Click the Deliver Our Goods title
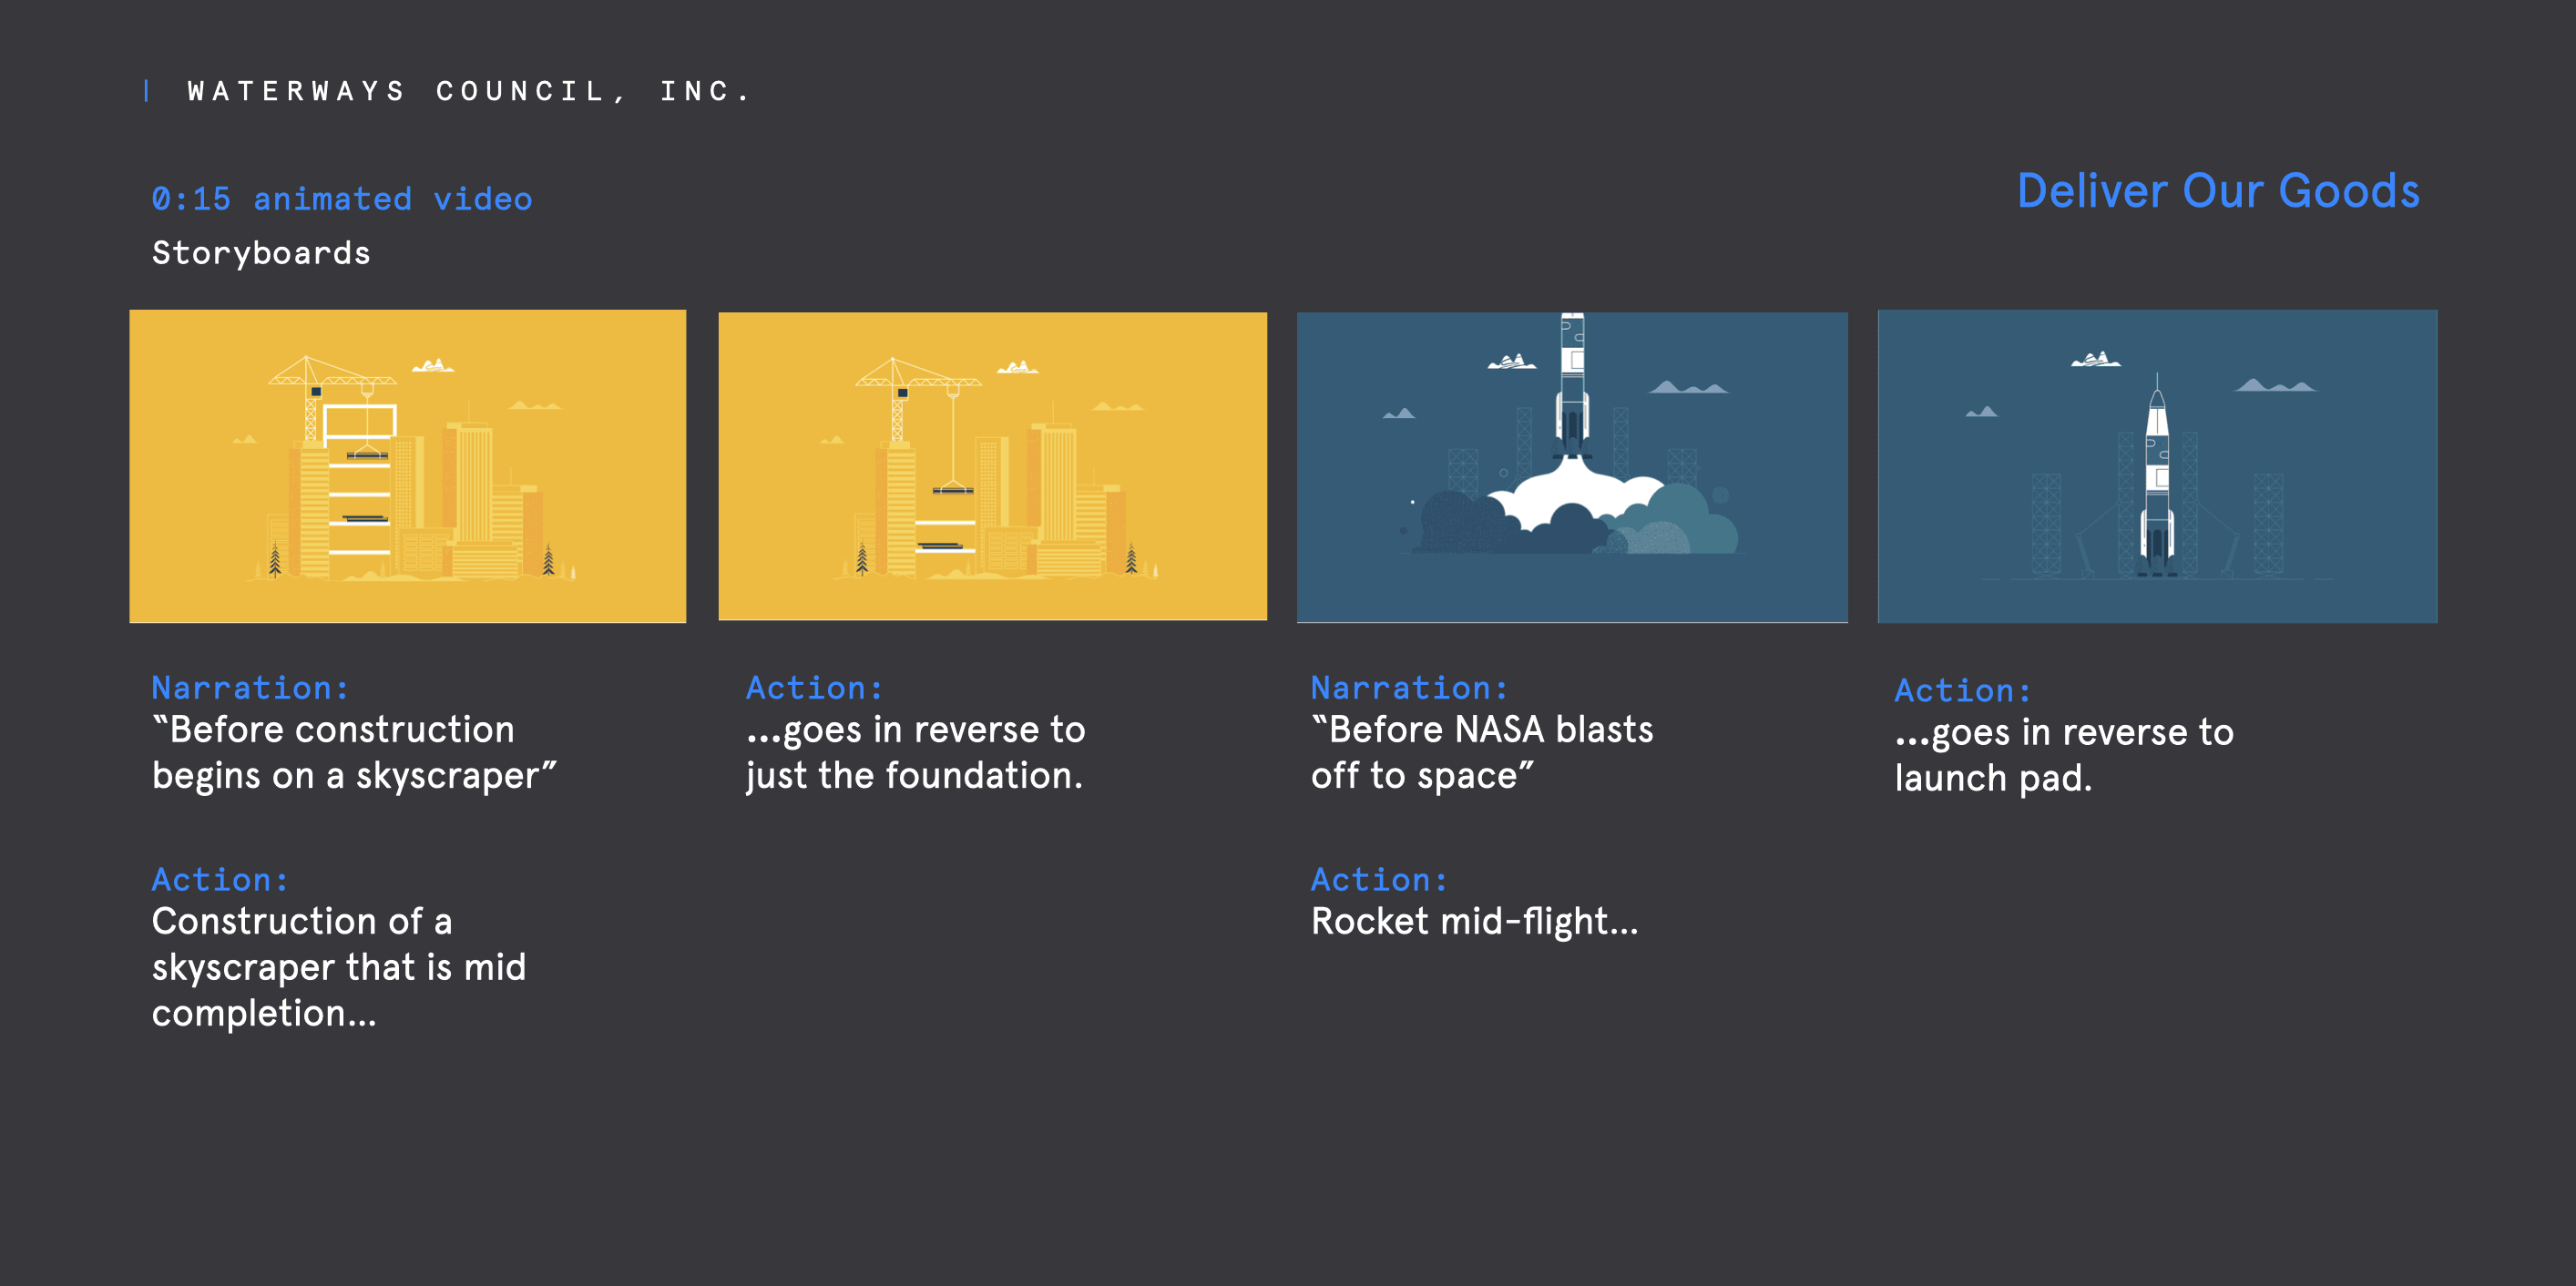 point(2217,191)
